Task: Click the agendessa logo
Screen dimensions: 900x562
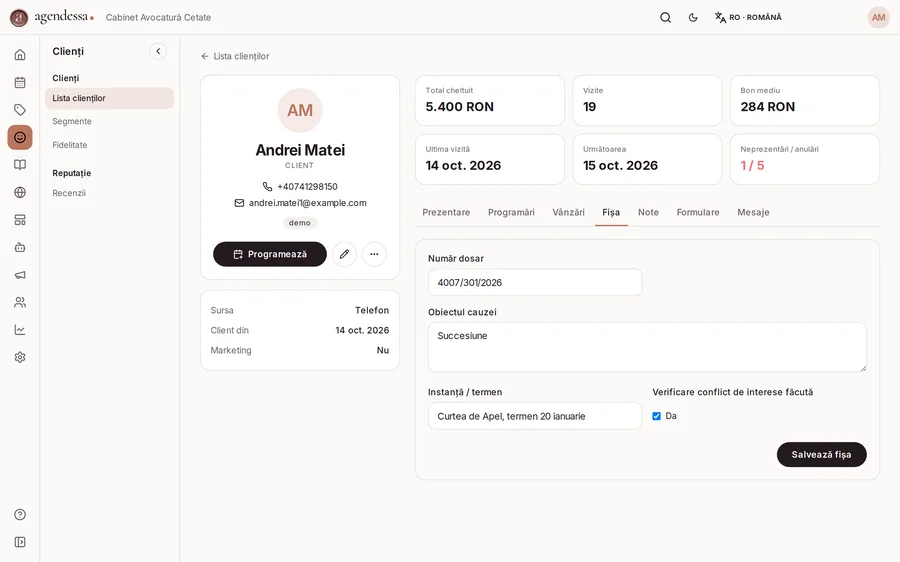Action: 52,17
